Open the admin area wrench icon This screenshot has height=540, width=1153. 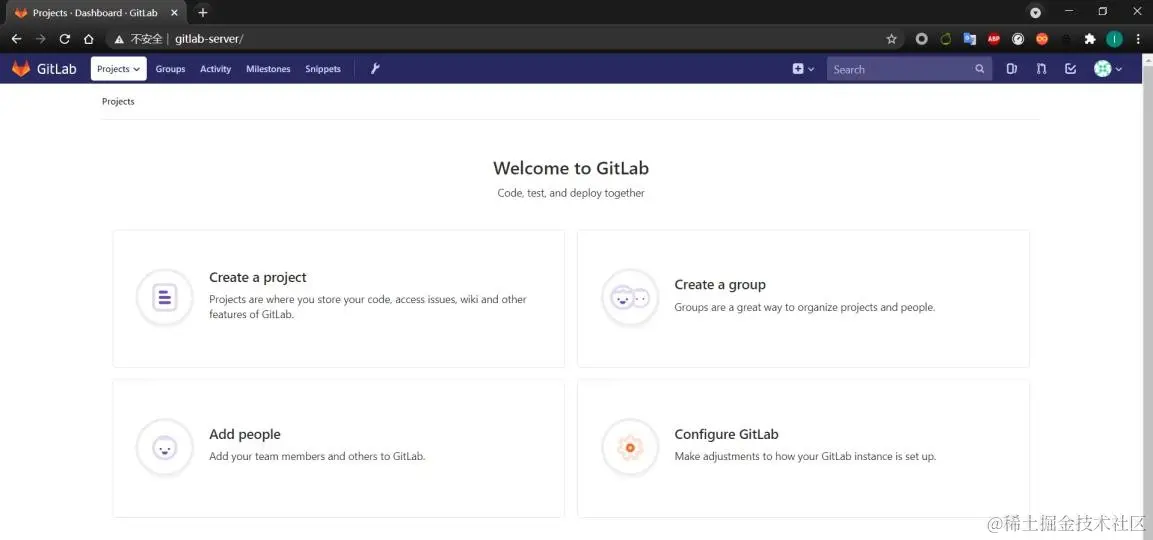(x=375, y=68)
